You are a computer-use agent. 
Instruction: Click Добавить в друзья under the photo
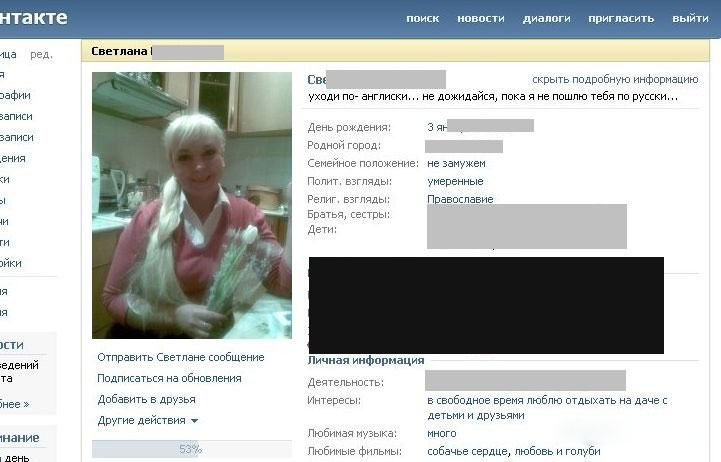[x=144, y=399]
